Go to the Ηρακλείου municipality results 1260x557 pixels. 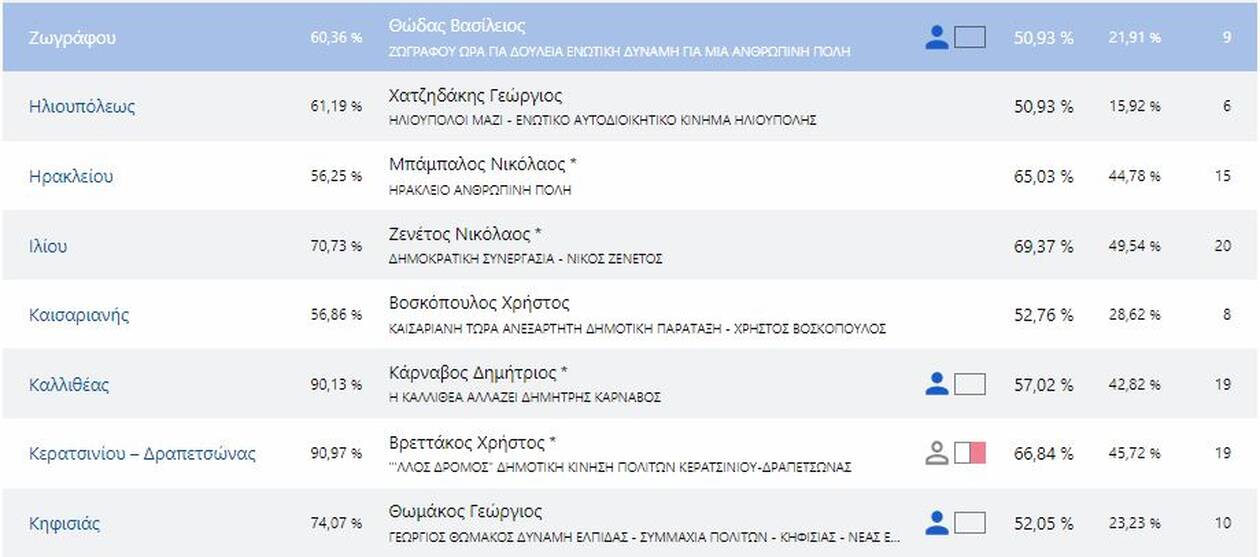[x=71, y=177]
